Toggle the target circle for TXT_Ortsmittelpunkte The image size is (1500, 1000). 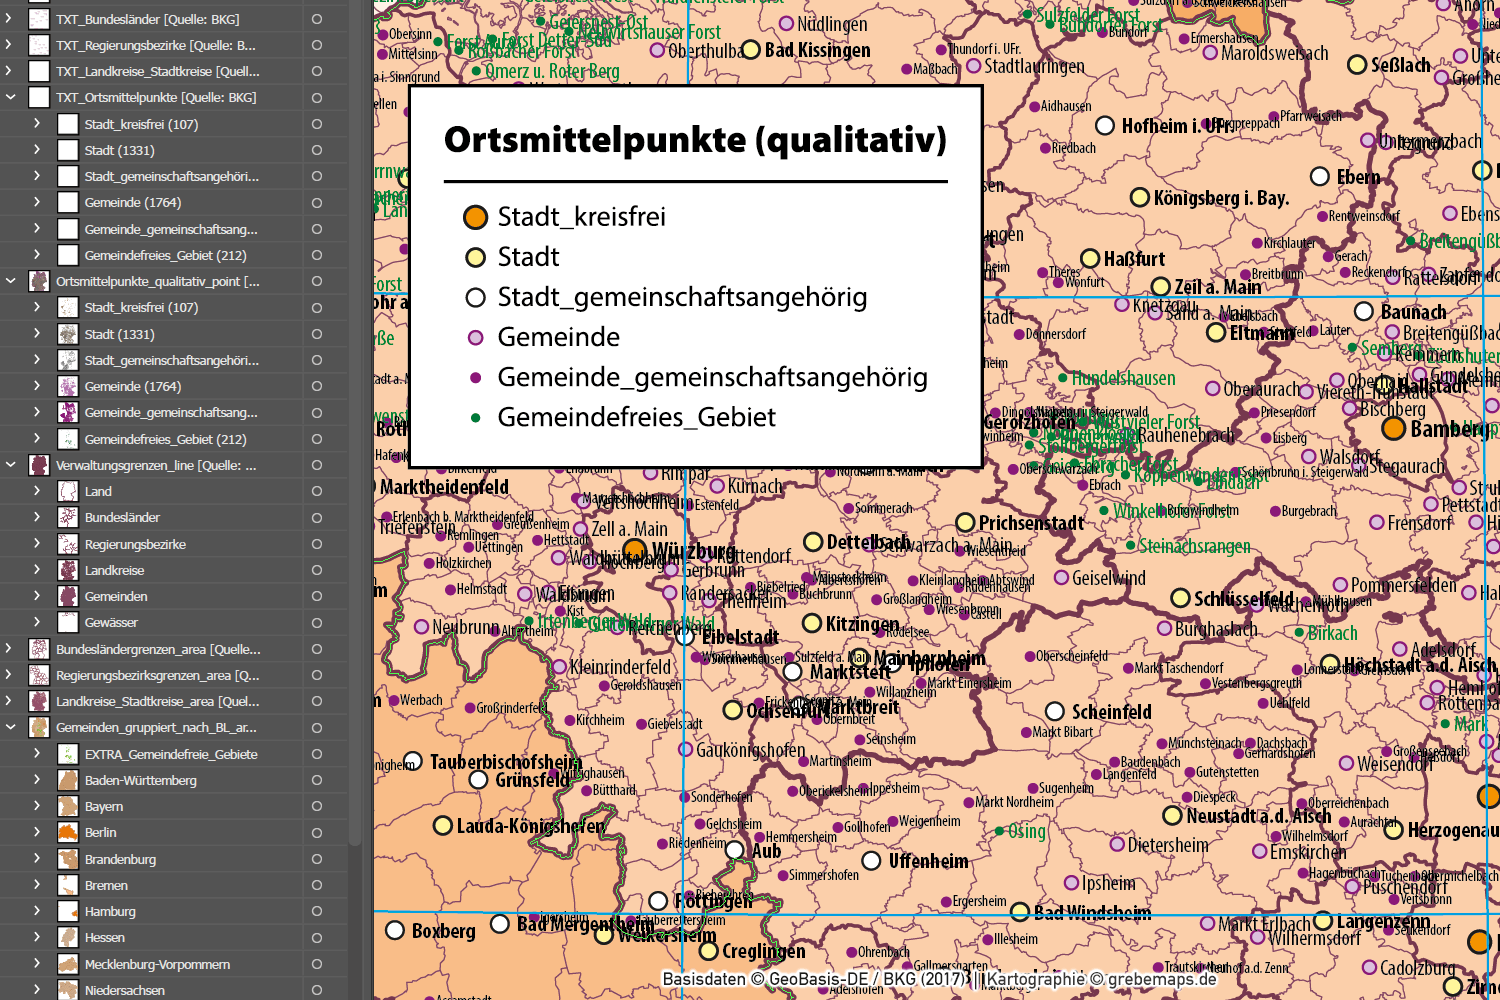click(x=316, y=97)
